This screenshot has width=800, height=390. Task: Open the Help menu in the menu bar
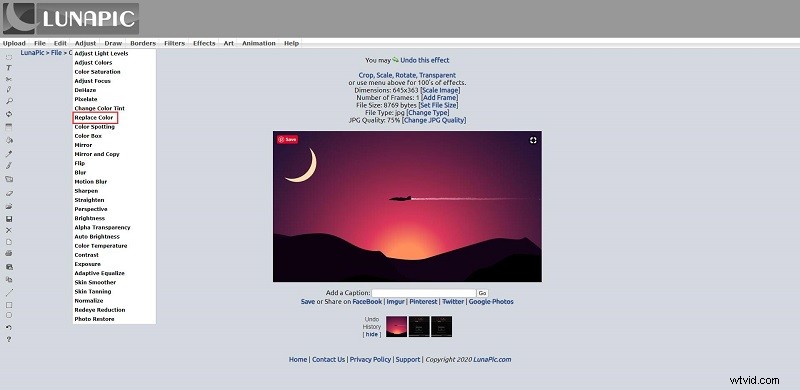[291, 43]
